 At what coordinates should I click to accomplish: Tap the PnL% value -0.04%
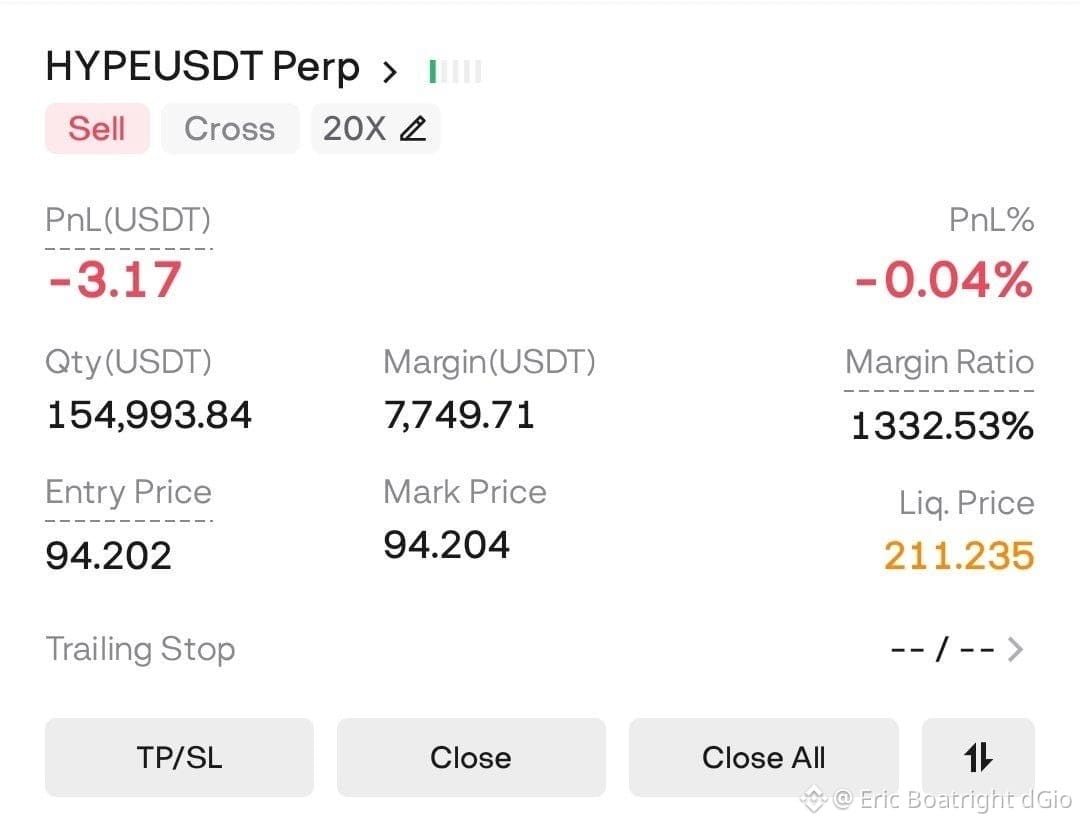pyautogui.click(x=944, y=280)
